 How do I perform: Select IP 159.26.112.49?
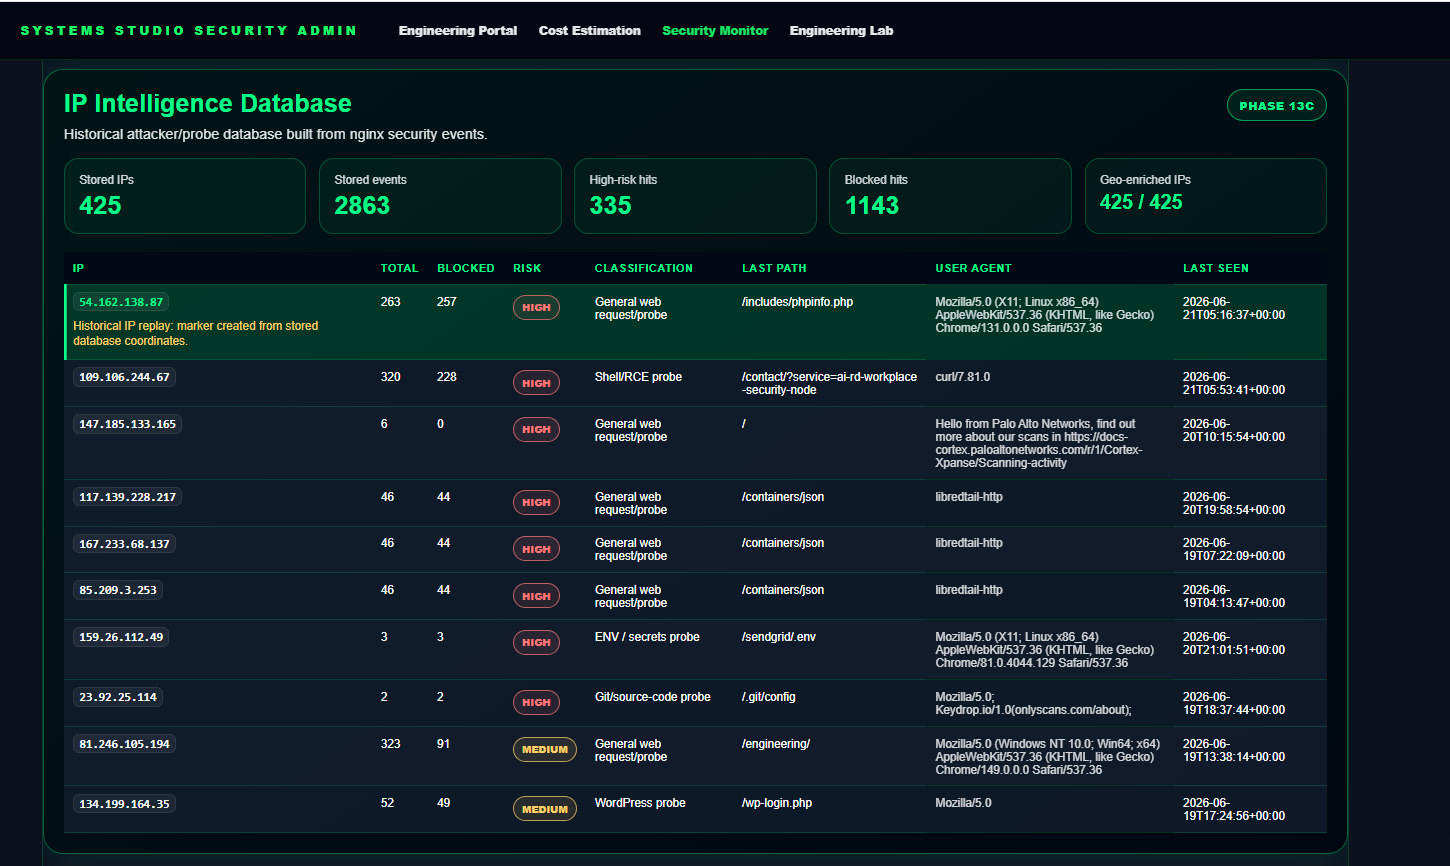tap(121, 637)
